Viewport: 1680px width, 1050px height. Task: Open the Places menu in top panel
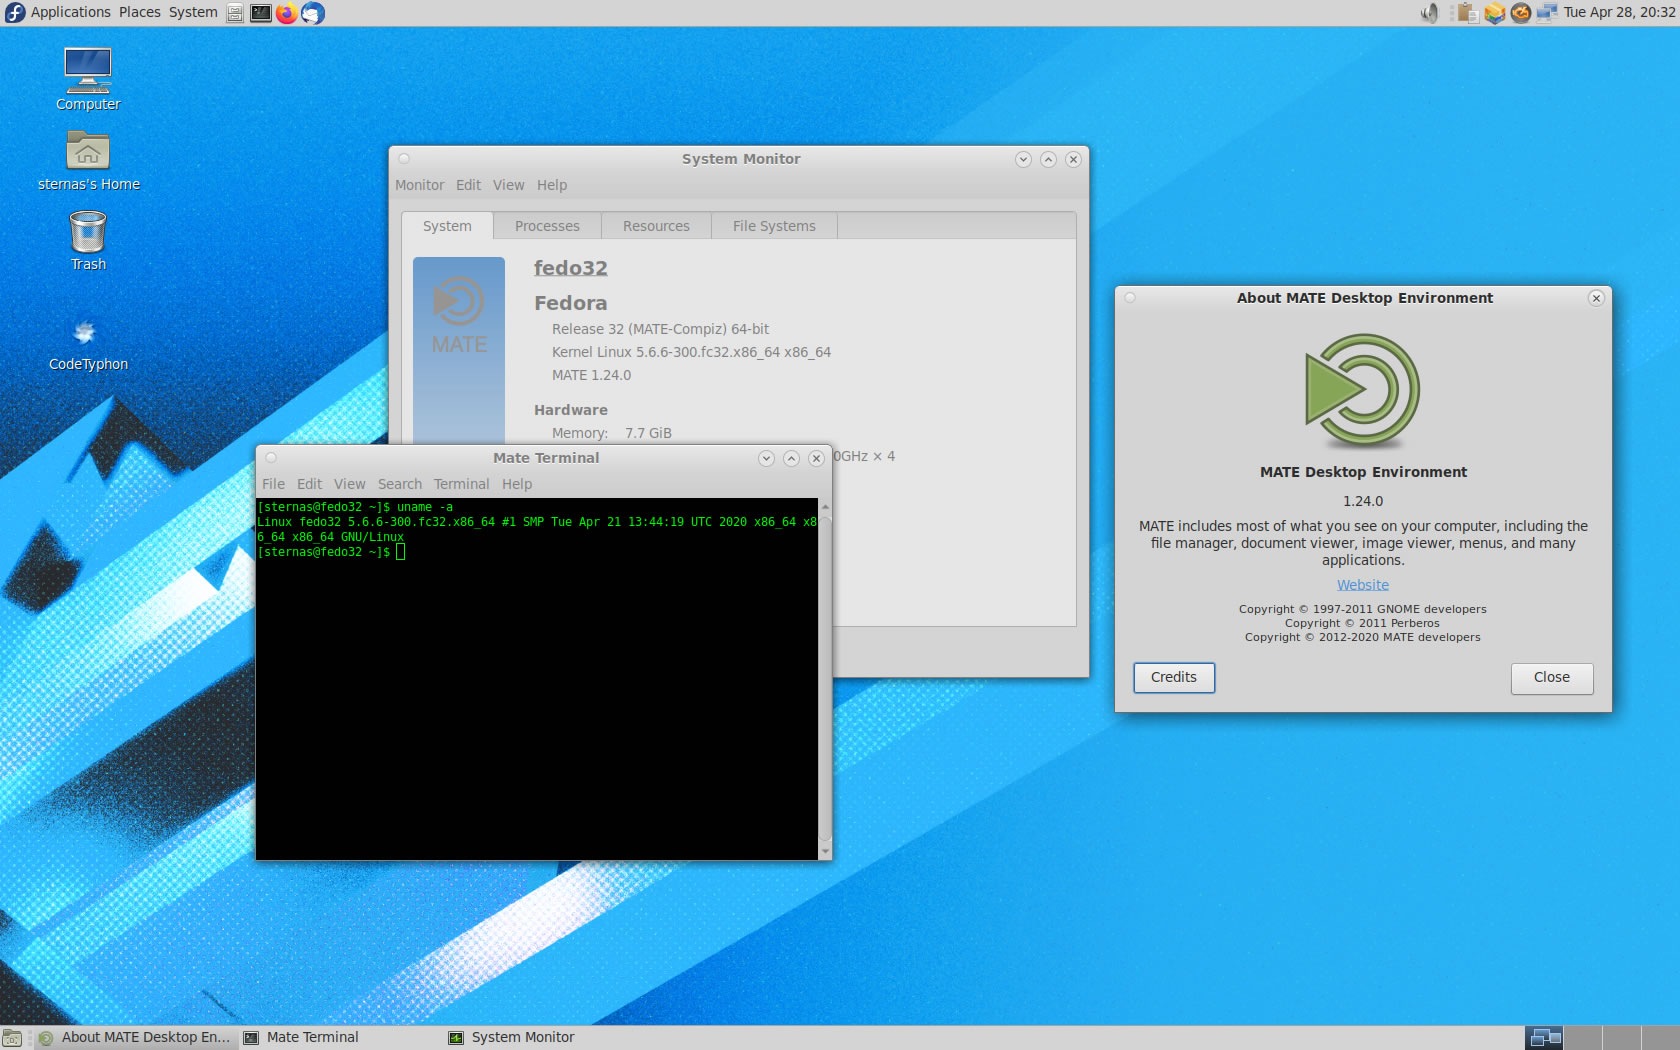pyautogui.click(x=139, y=12)
